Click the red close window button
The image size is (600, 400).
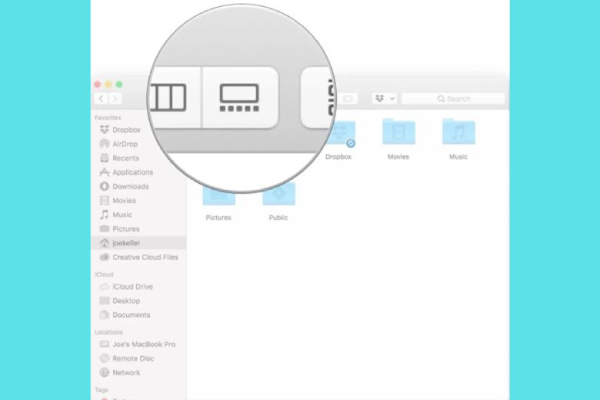(98, 84)
